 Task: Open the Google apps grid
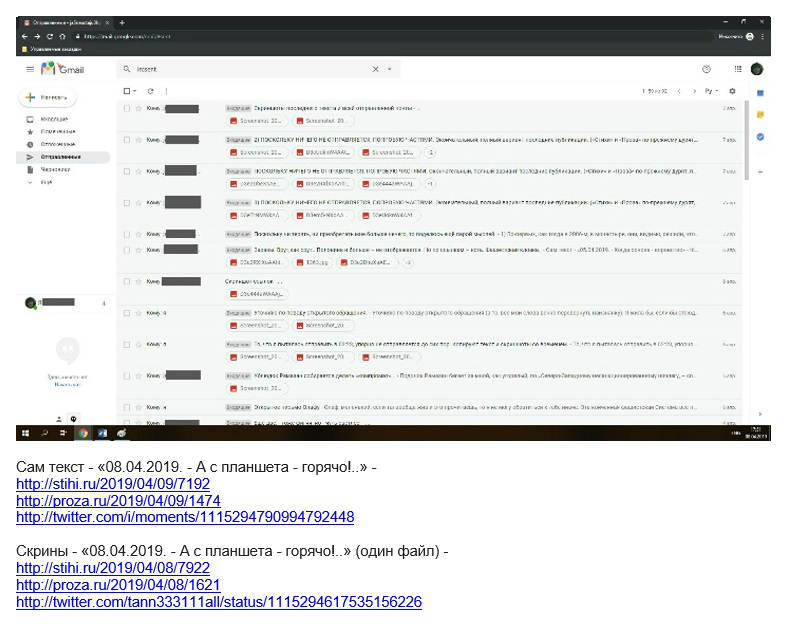click(738, 69)
